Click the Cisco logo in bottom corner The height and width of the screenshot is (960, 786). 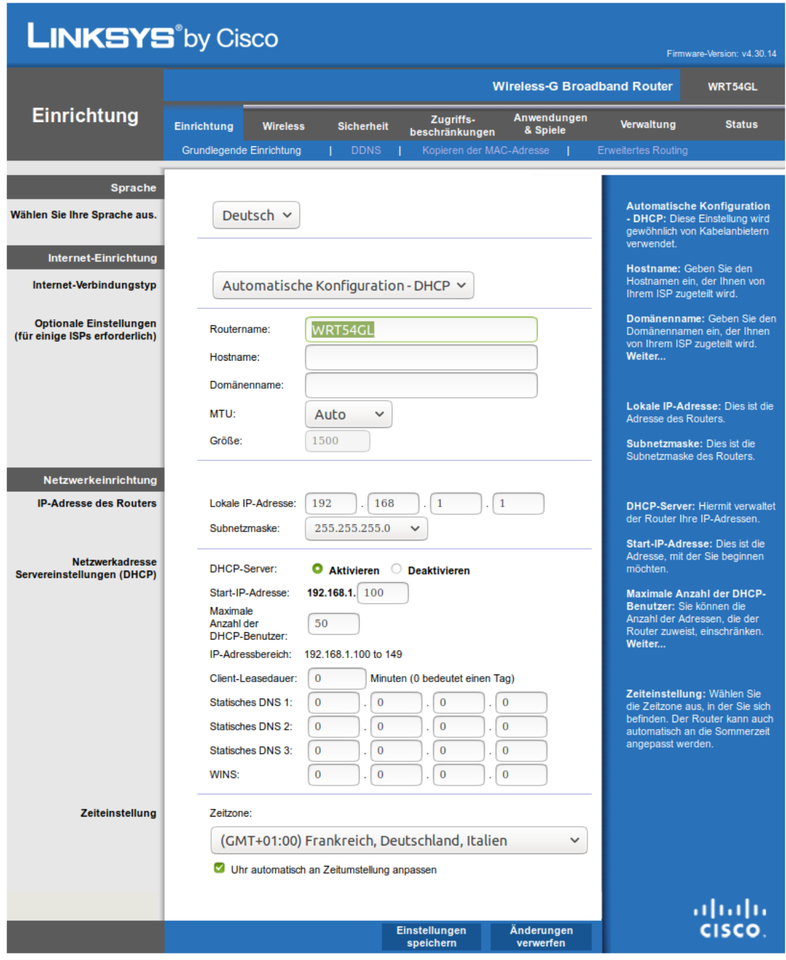[x=730, y=918]
